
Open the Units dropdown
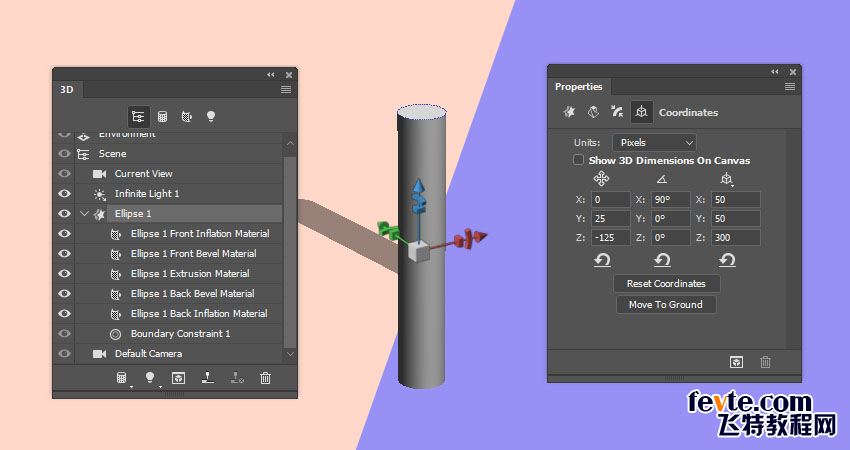pyautogui.click(x=654, y=143)
